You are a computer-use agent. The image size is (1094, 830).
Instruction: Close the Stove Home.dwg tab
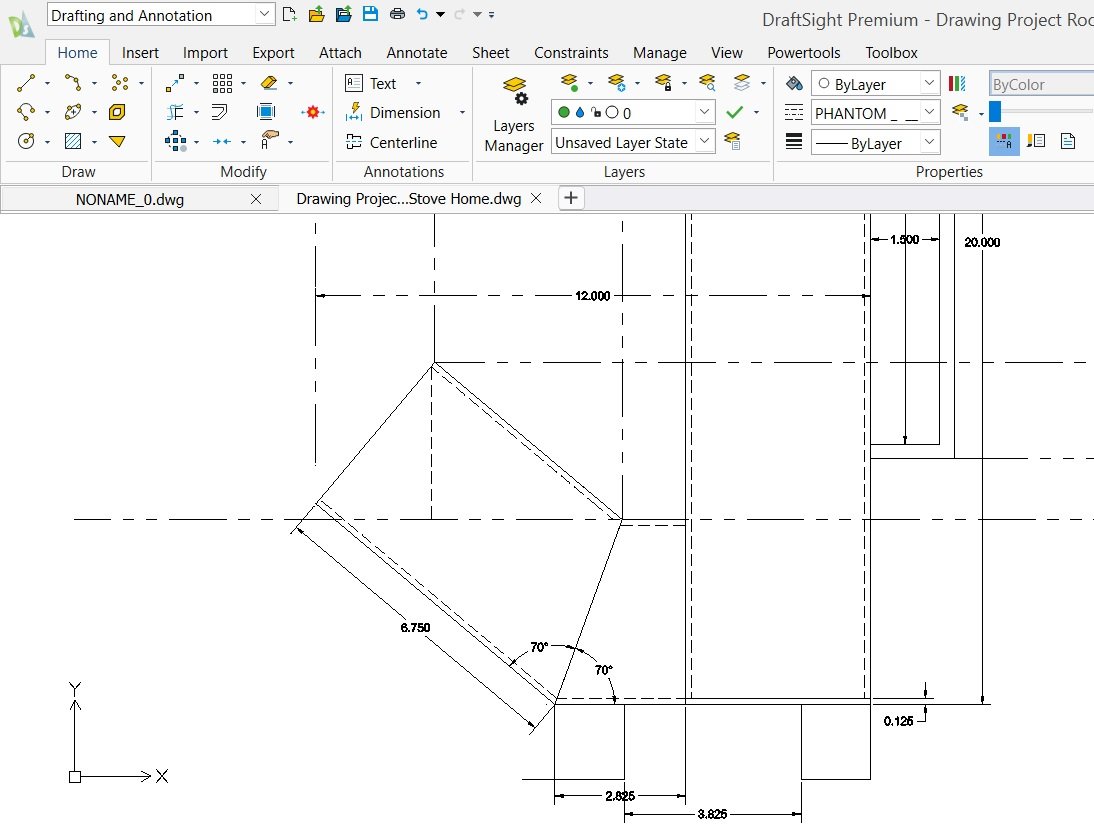[536, 199]
